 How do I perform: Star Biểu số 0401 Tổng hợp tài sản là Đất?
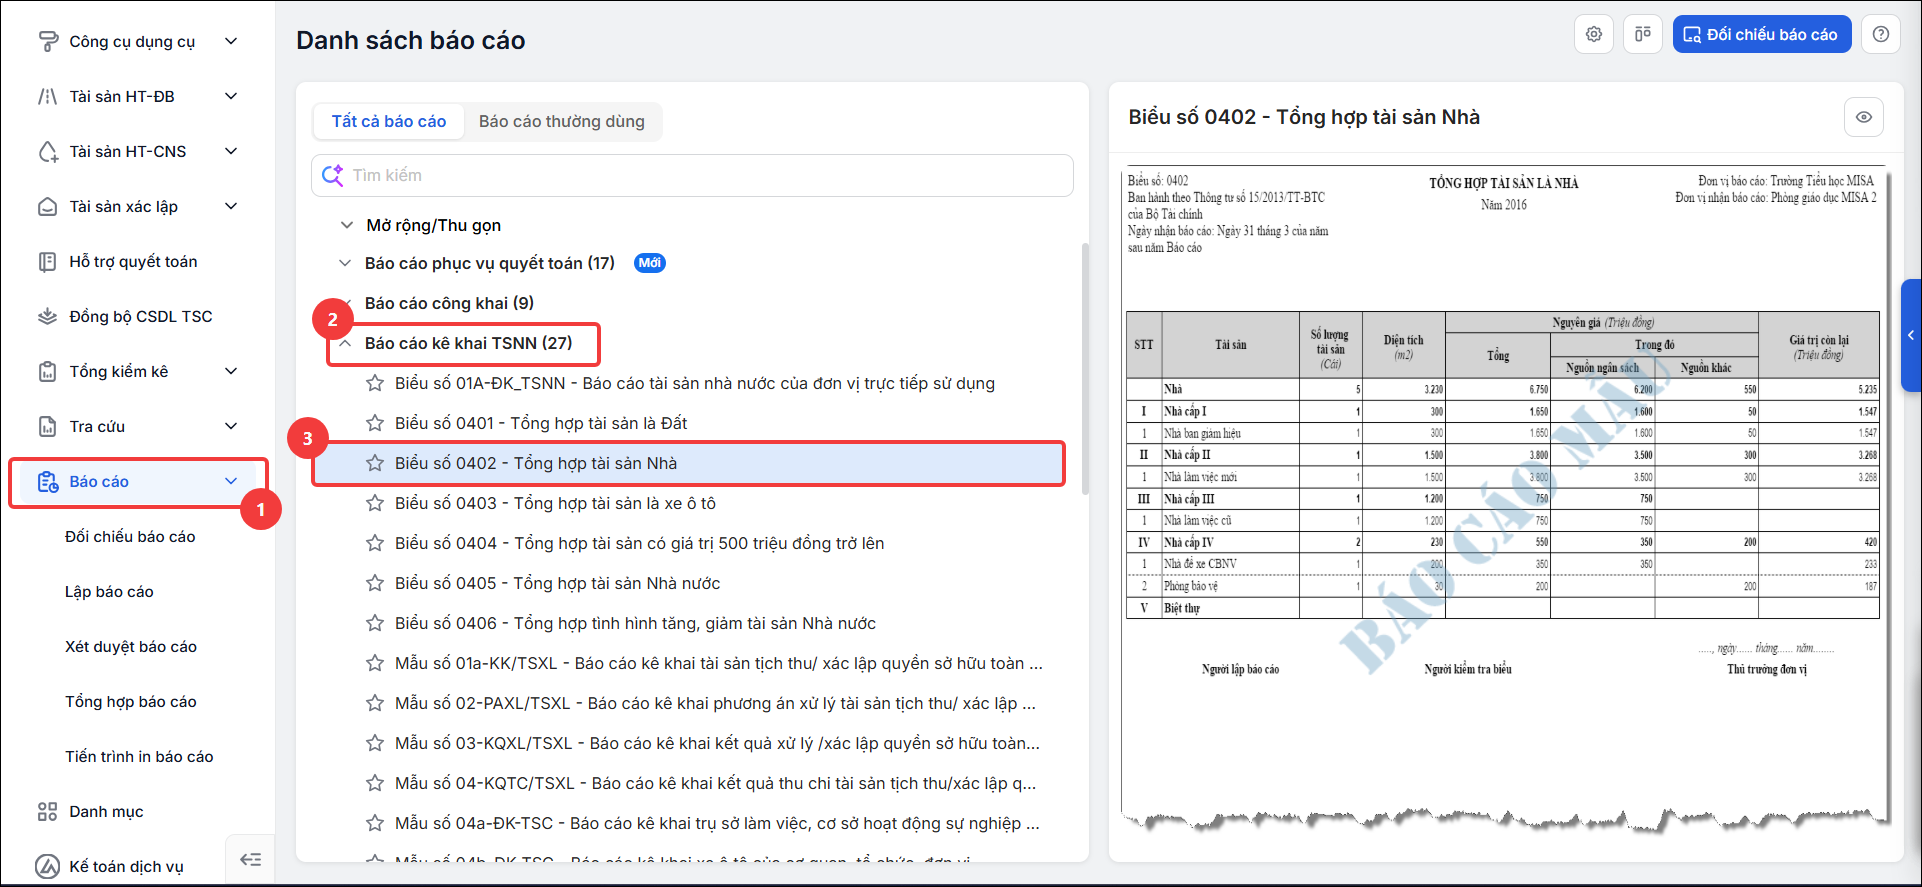375,423
